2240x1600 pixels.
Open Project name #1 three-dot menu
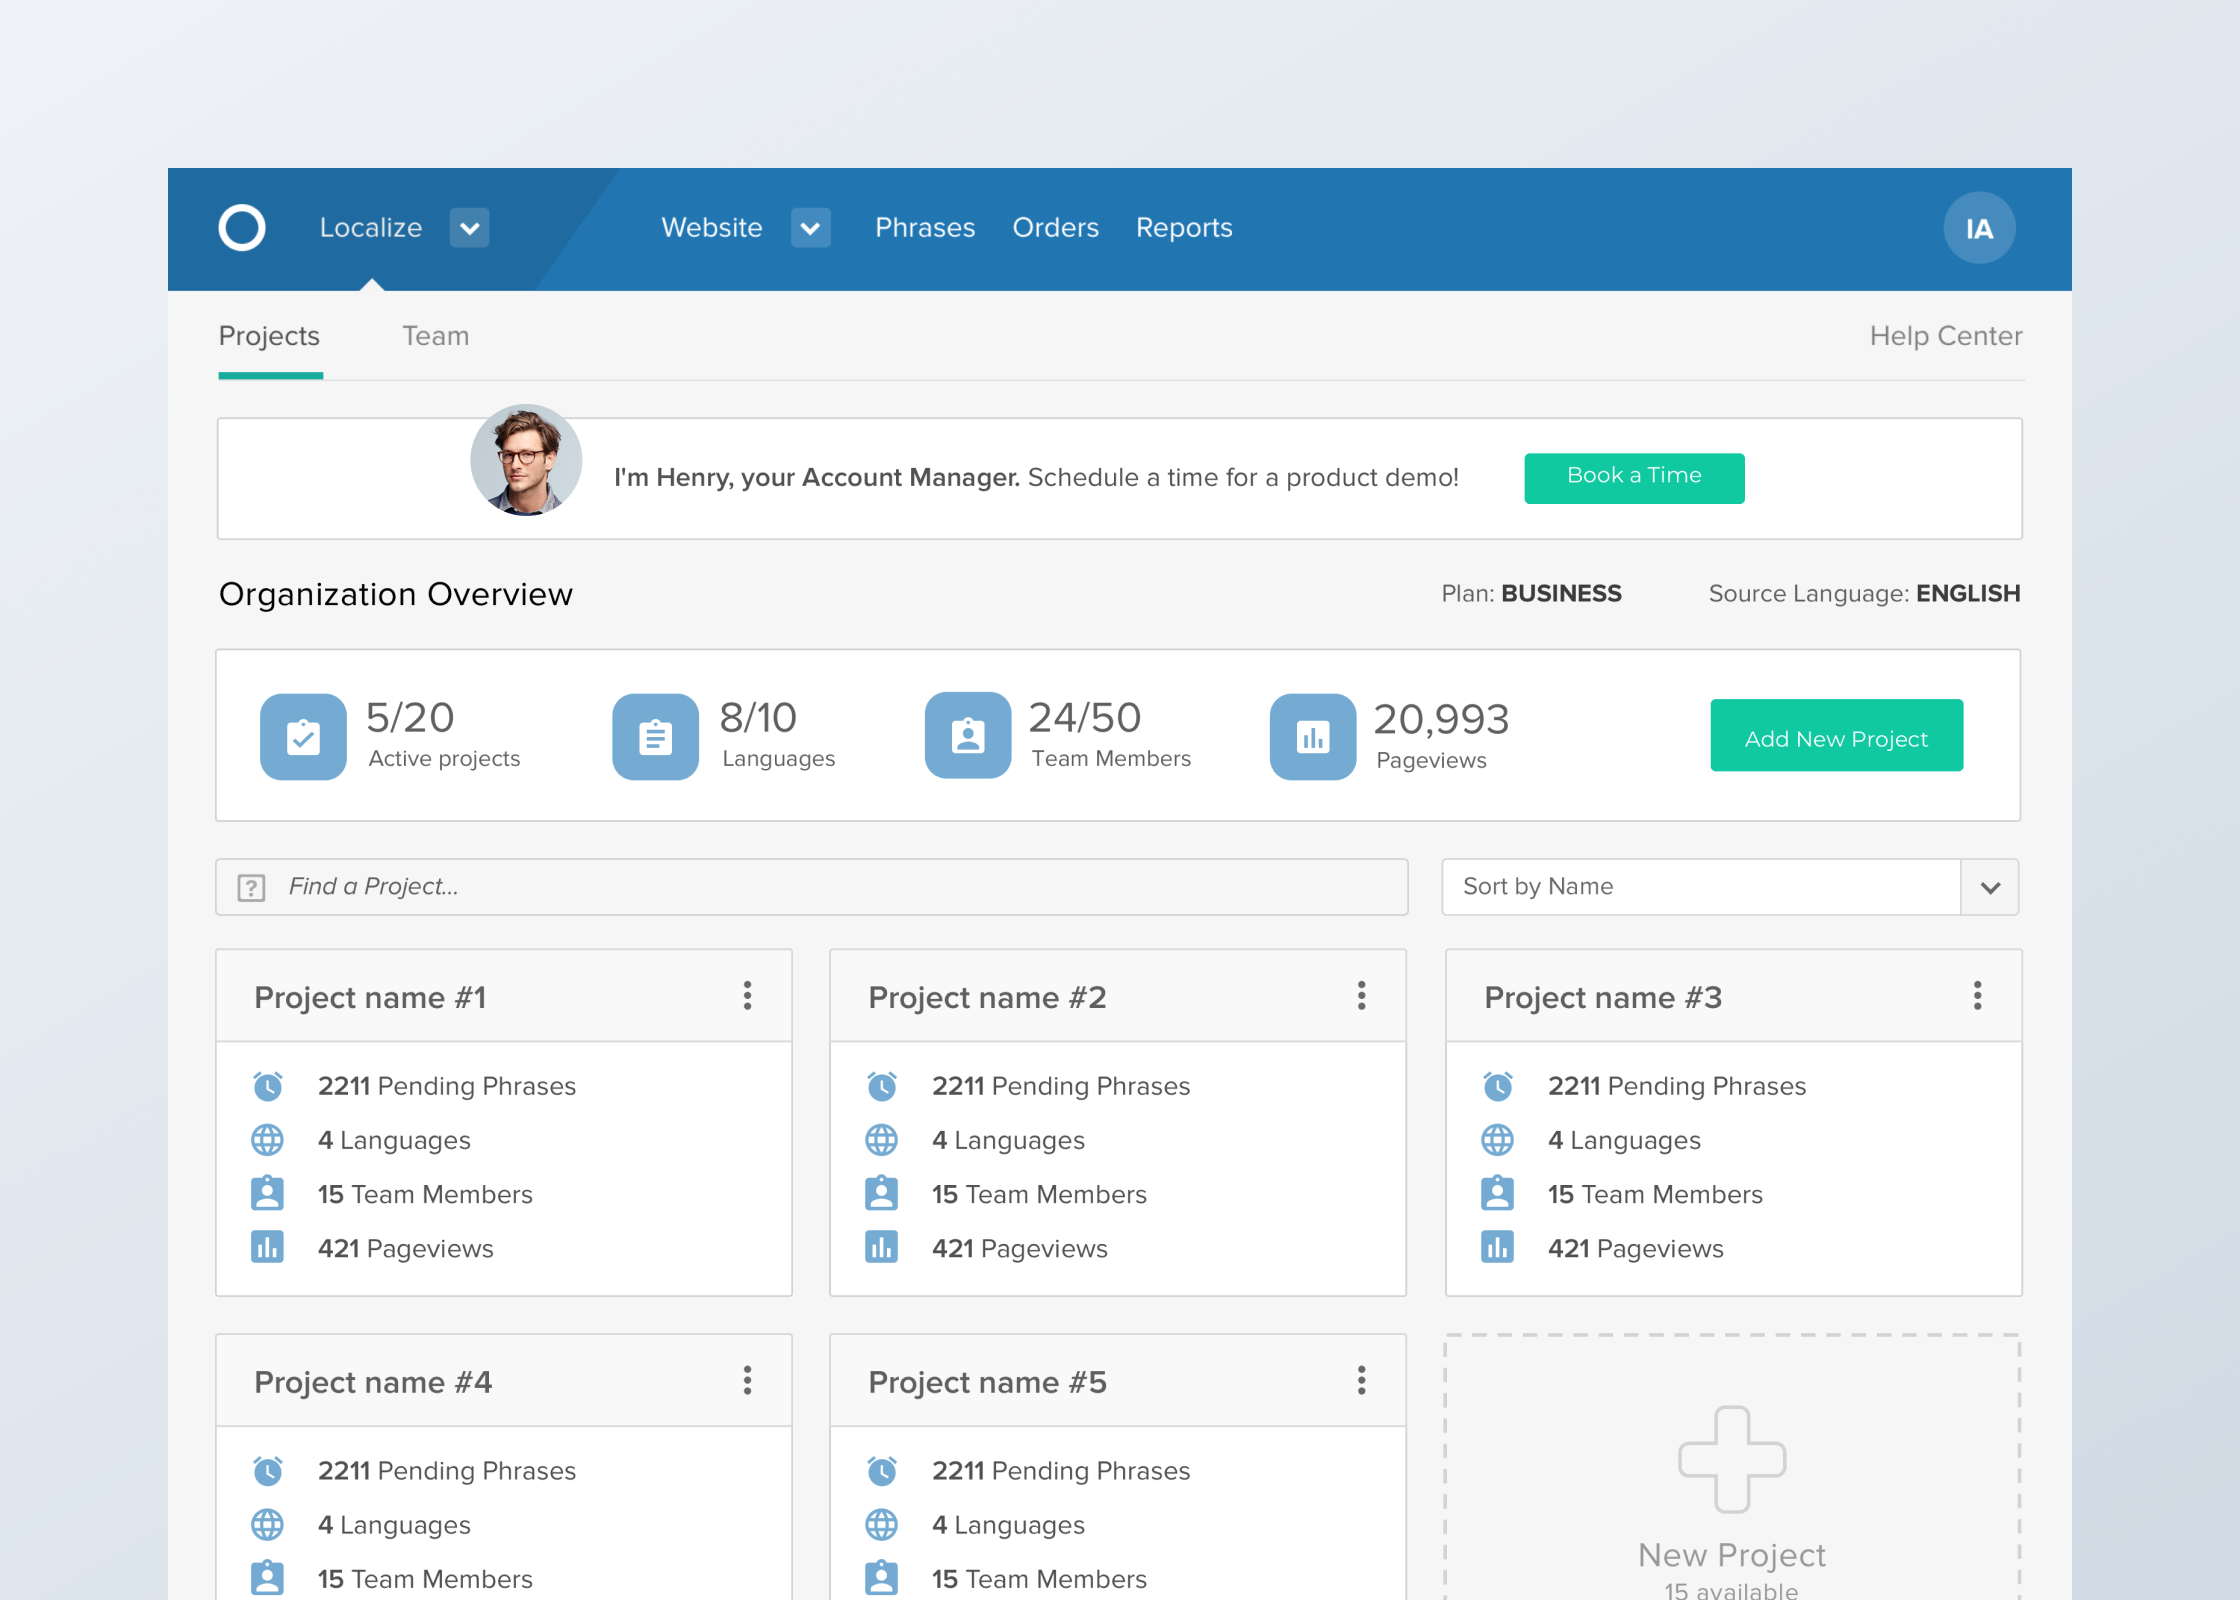pyautogui.click(x=747, y=996)
